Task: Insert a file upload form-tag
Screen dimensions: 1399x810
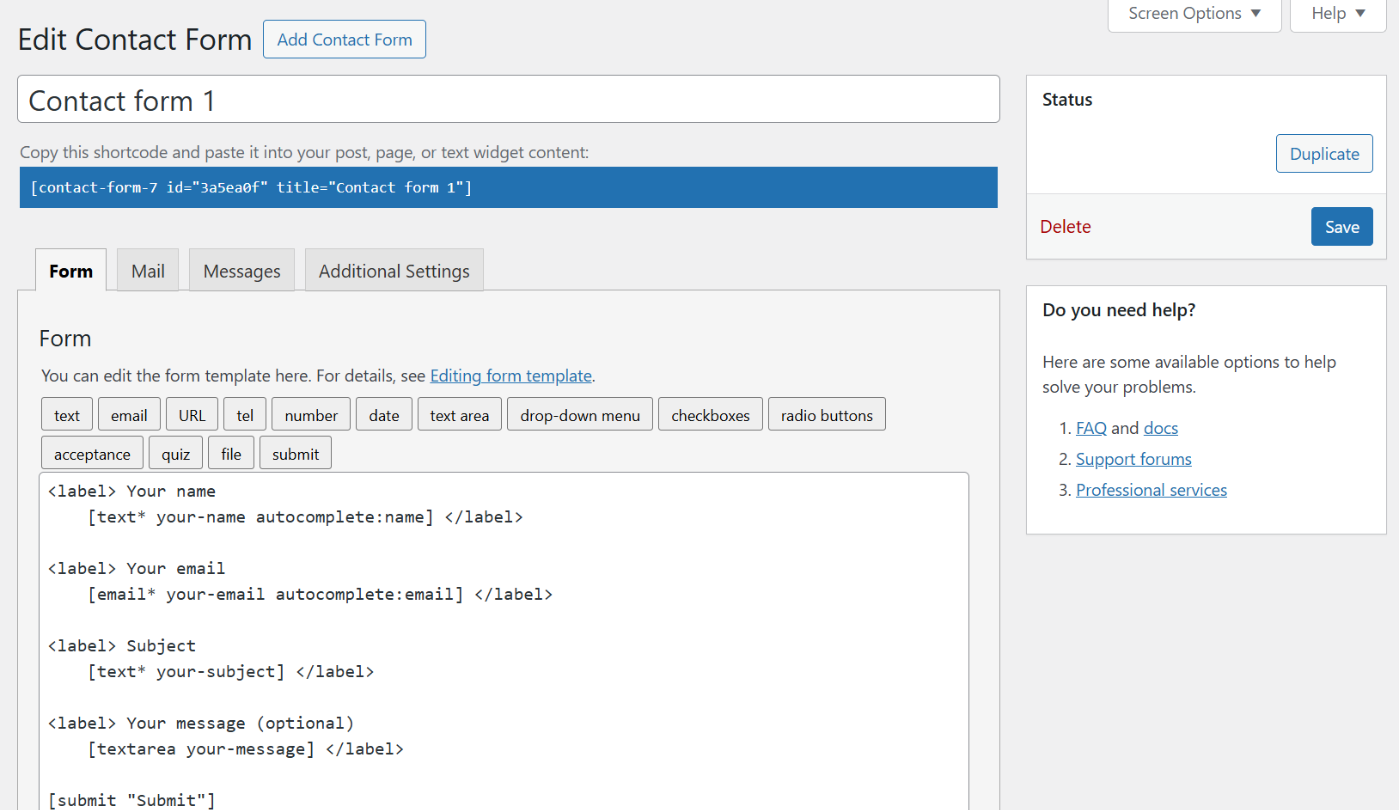Action: pyautogui.click(x=231, y=452)
